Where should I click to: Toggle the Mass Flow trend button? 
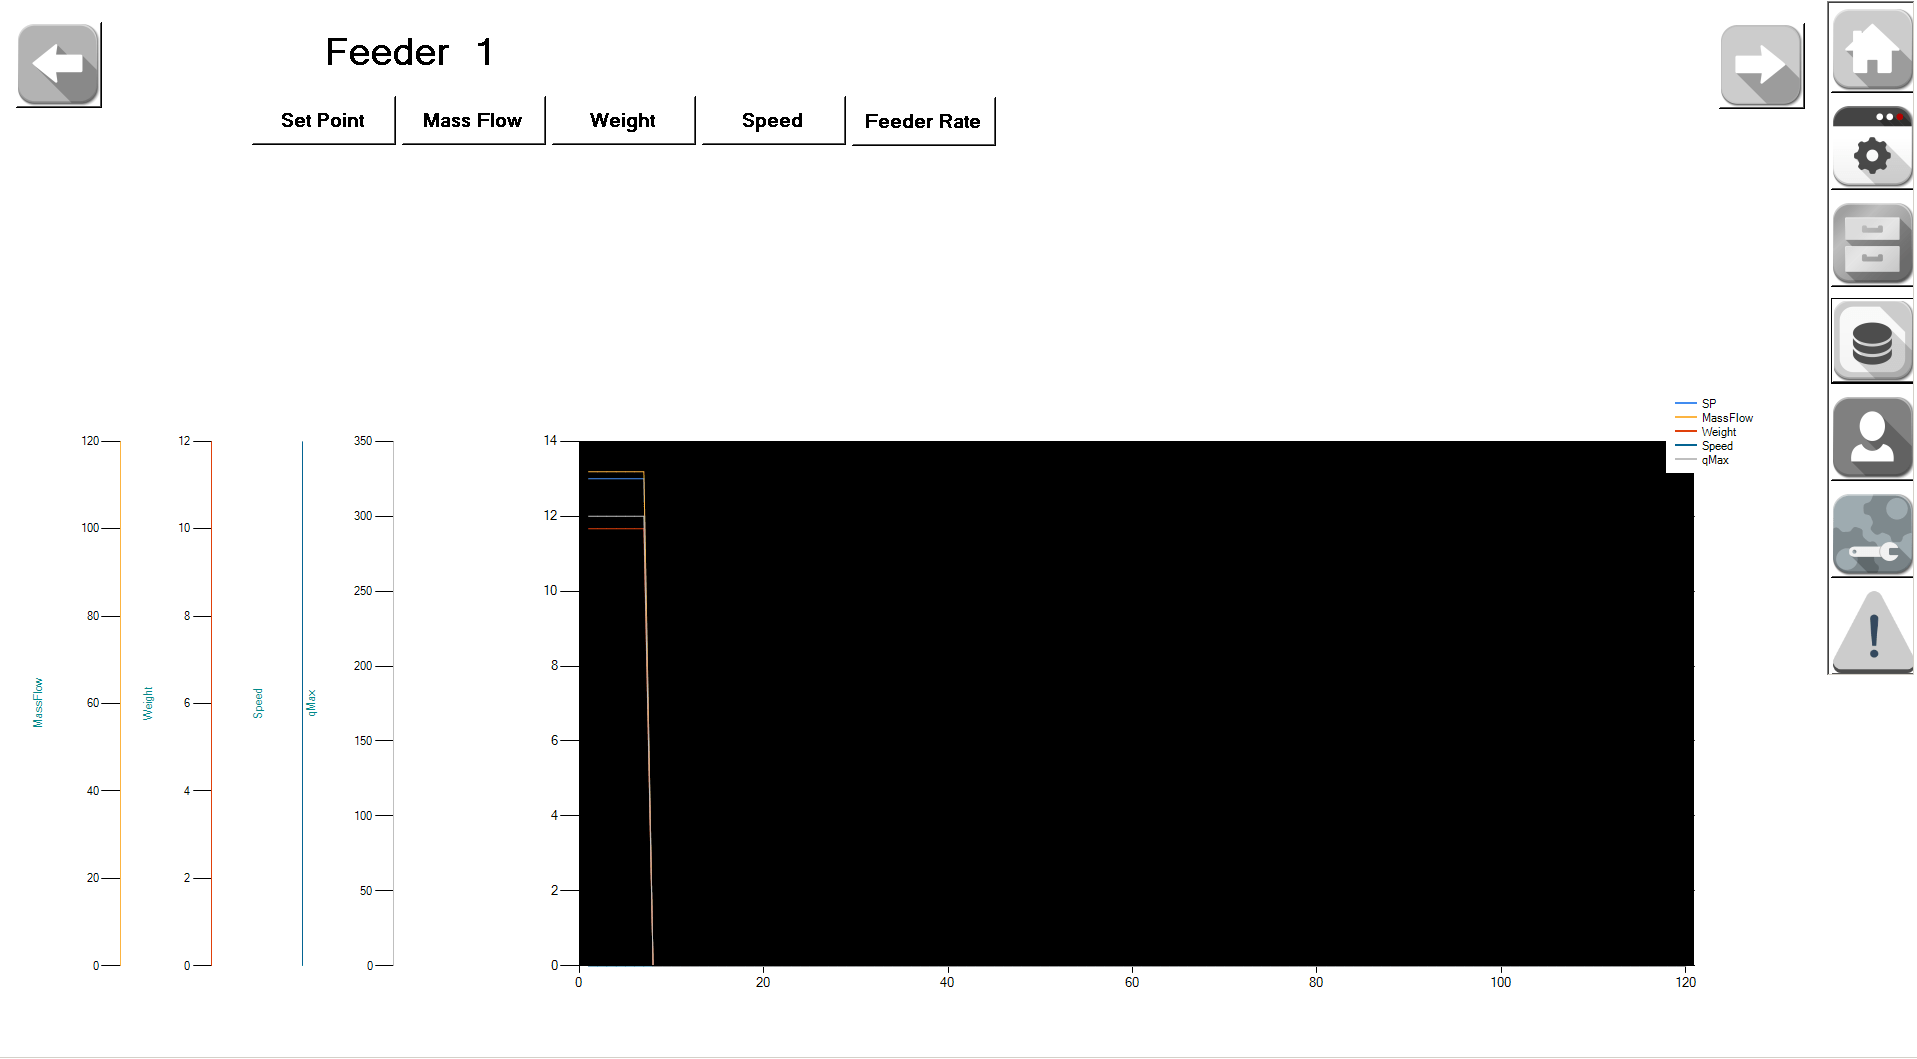[473, 121]
